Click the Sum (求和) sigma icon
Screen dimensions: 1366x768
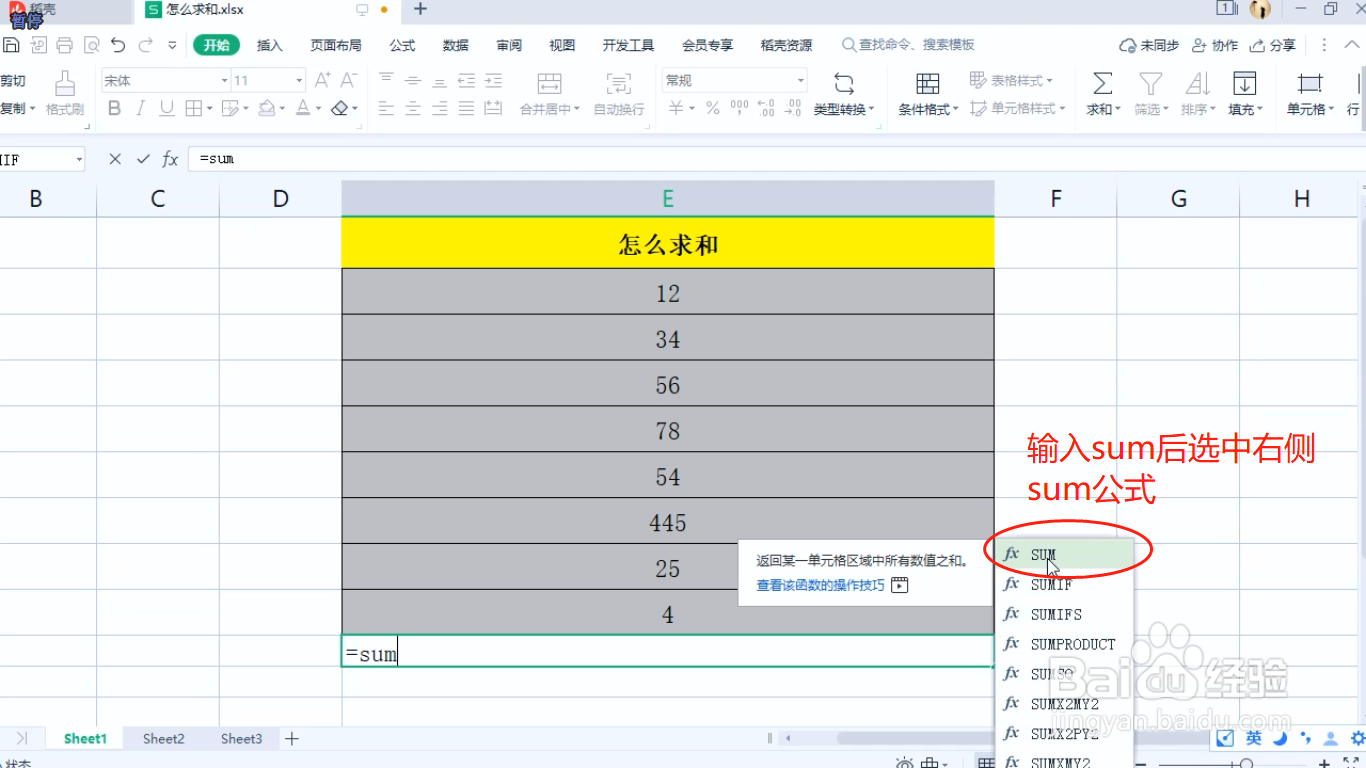point(1103,83)
